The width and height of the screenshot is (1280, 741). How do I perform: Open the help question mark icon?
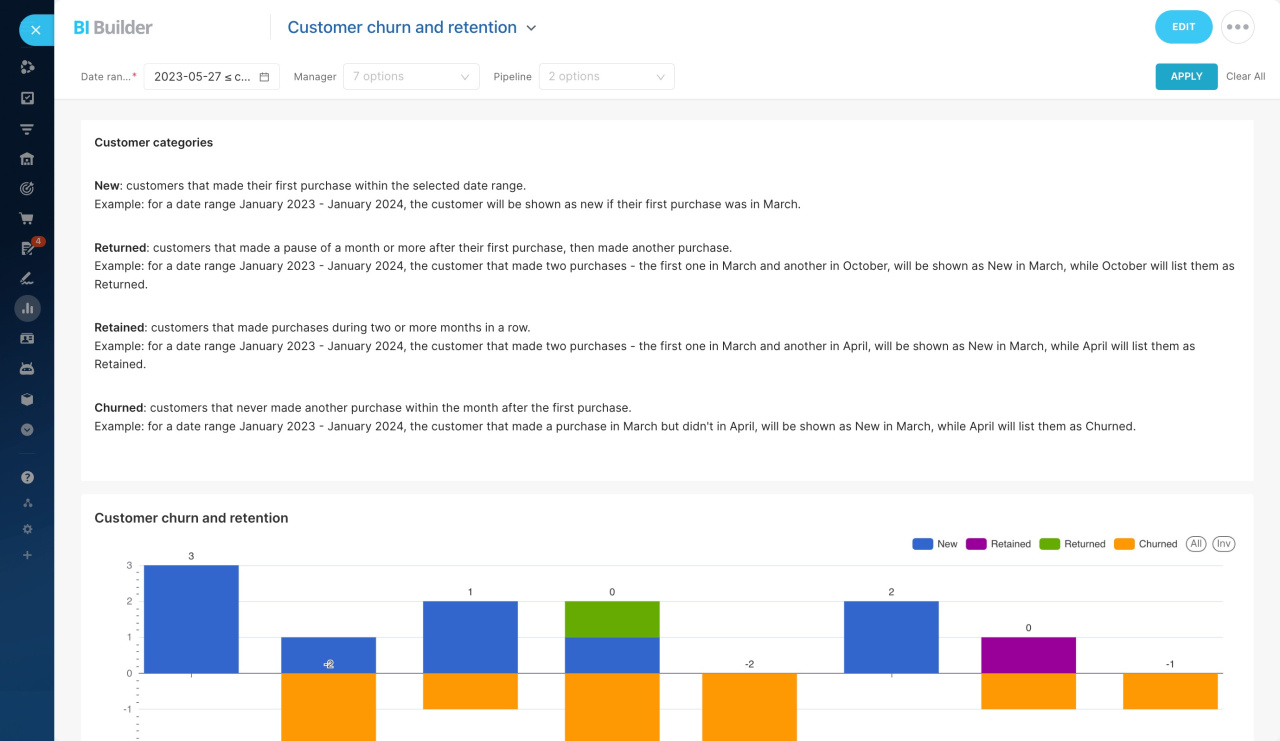point(27,477)
